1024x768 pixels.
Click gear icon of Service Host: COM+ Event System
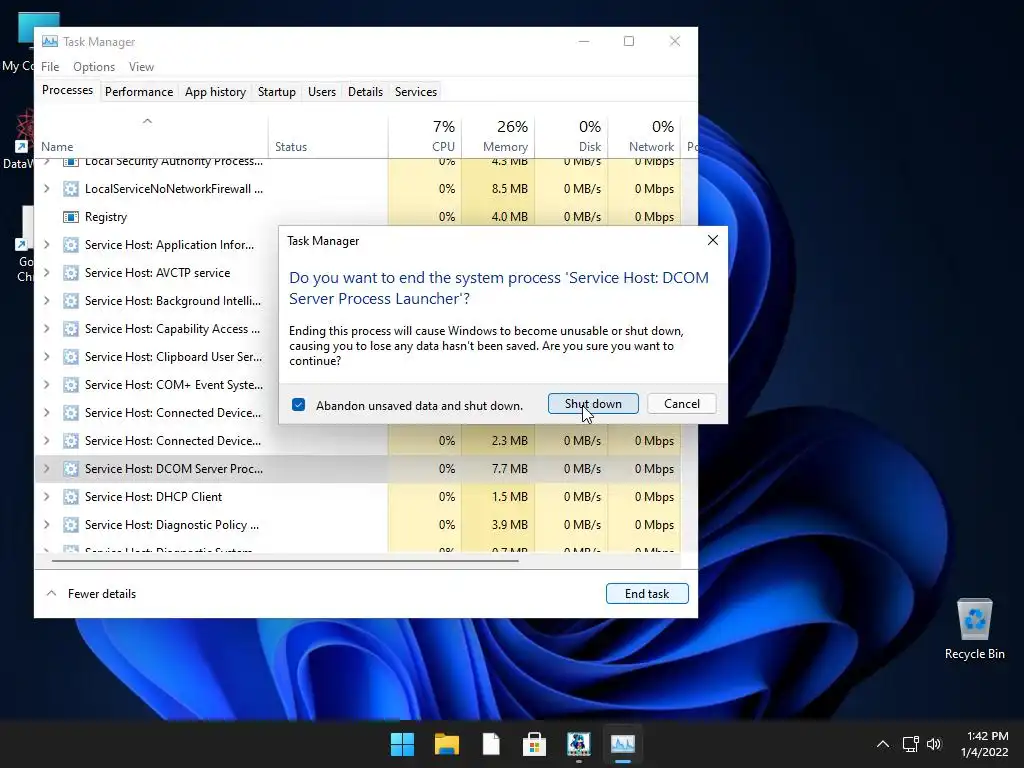click(x=71, y=385)
